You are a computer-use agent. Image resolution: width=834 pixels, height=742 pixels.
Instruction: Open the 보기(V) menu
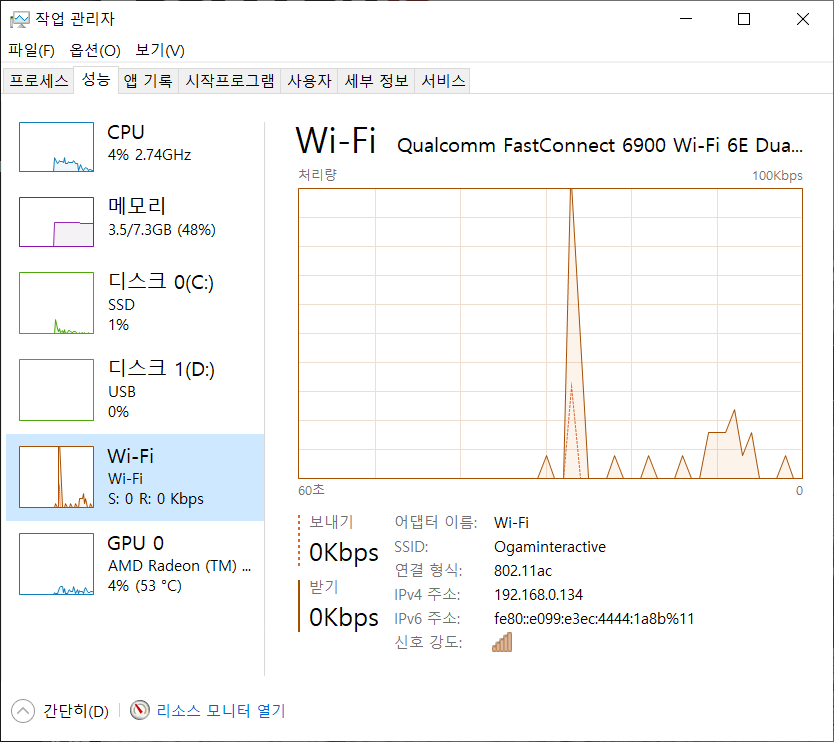point(160,50)
